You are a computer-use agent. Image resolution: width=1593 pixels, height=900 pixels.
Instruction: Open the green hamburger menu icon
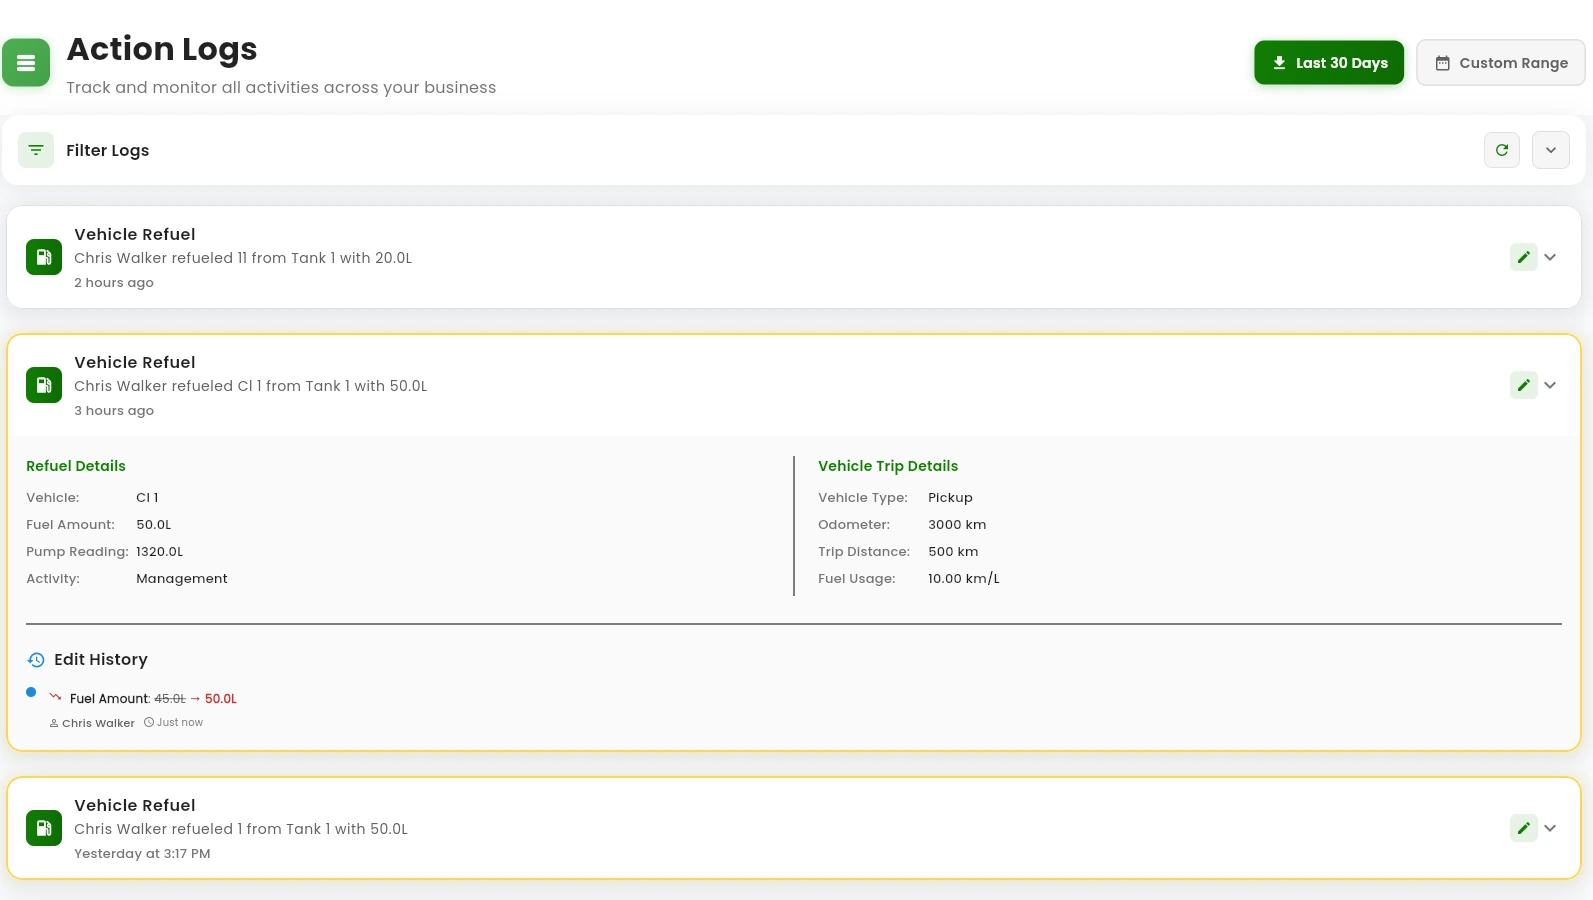26,63
